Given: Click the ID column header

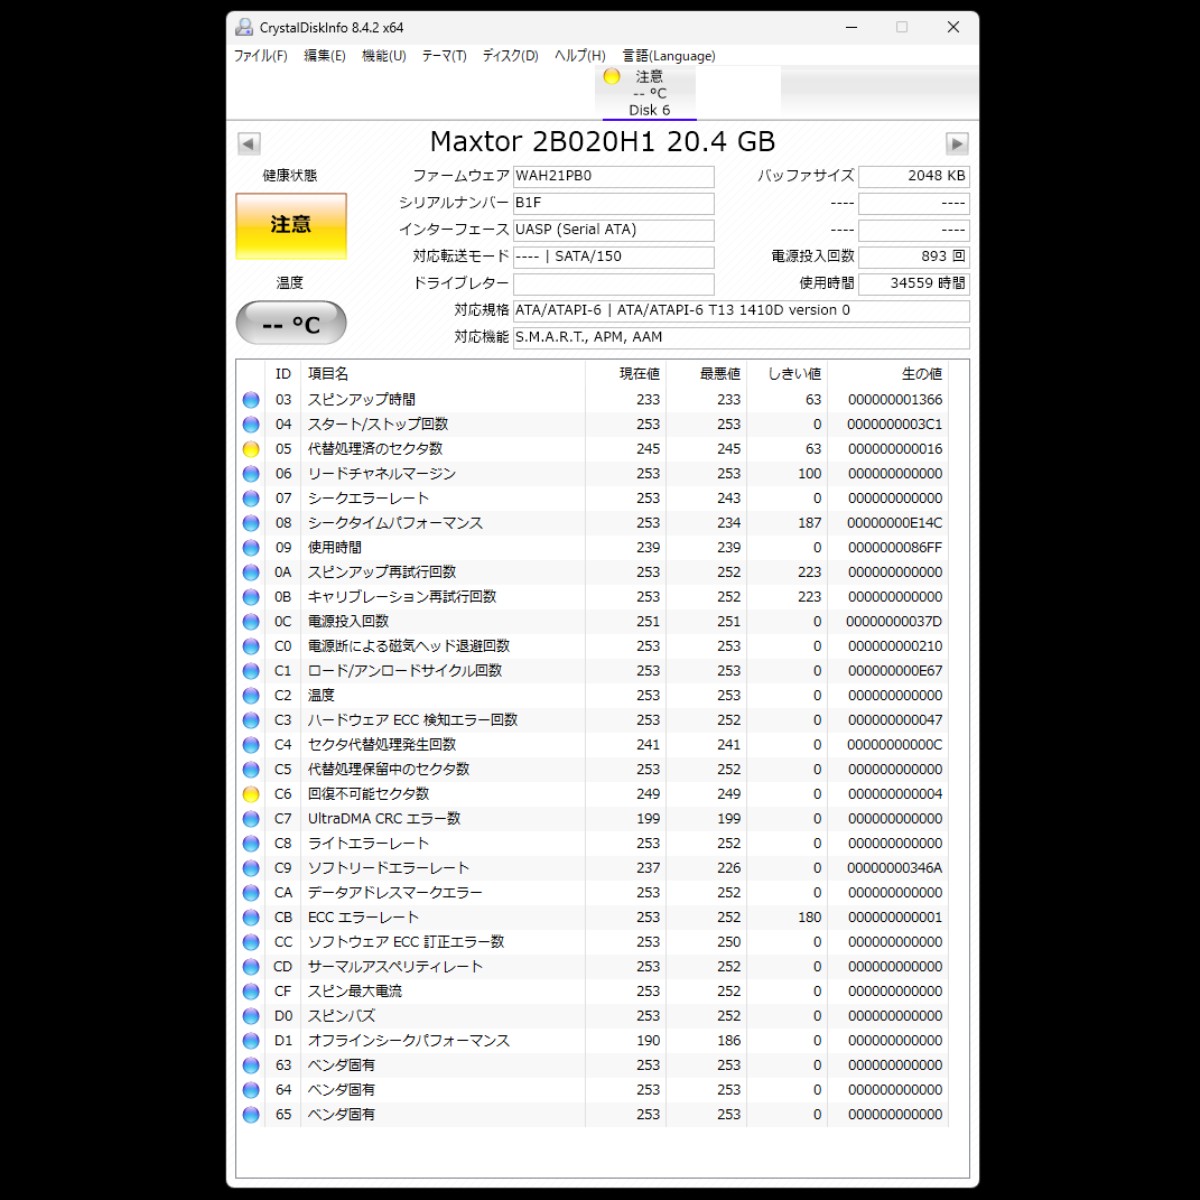Looking at the screenshot, I should pyautogui.click(x=283, y=374).
